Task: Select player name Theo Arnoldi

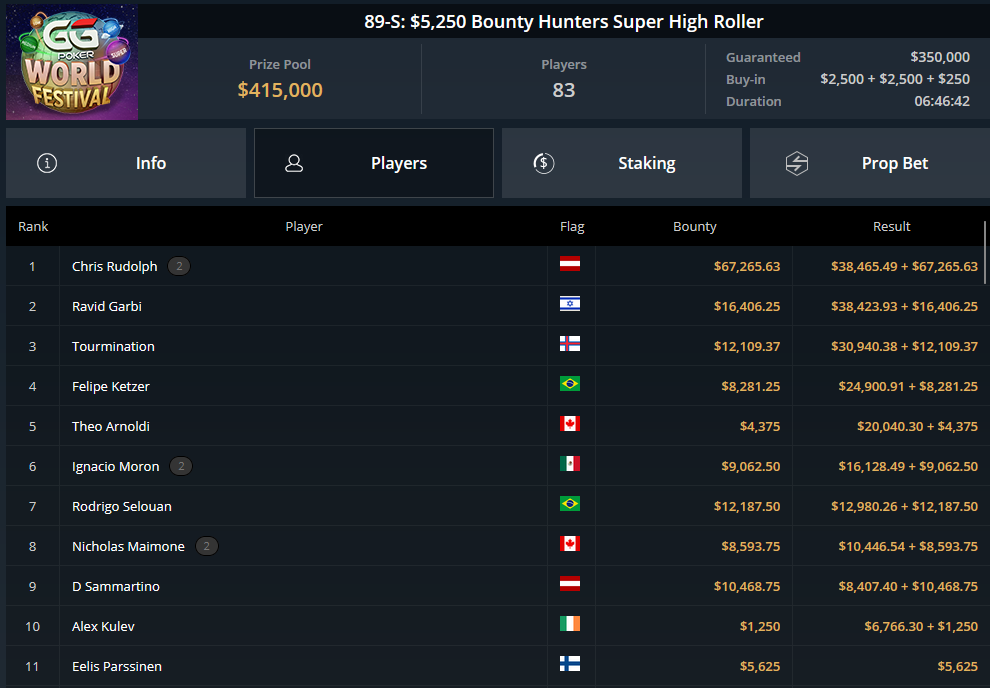Action: [x=110, y=427]
